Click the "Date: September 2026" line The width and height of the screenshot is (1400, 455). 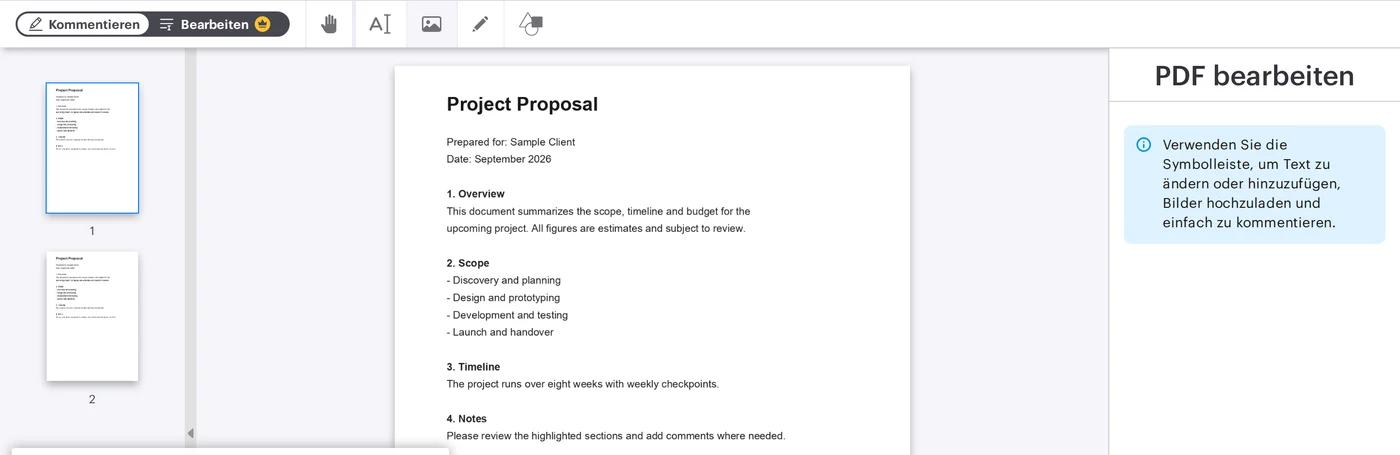[x=499, y=159]
